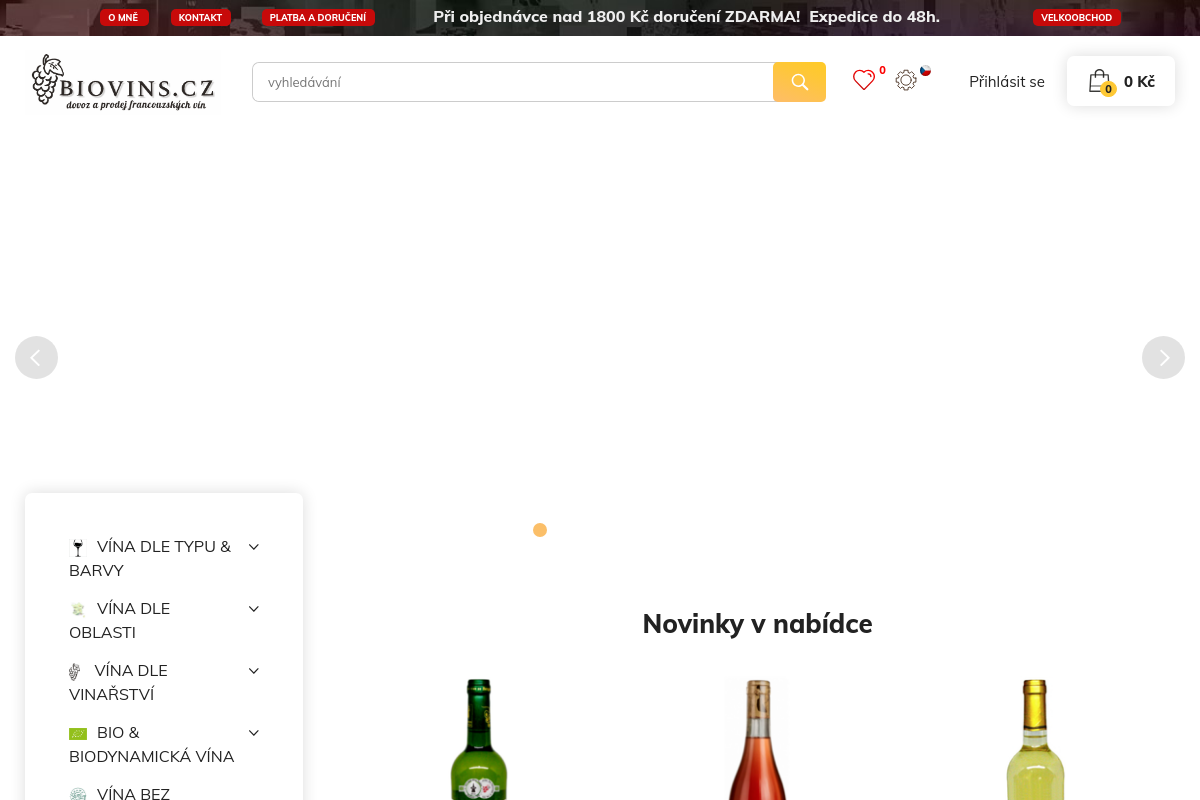
Task: Click the Přihlásit se login link
Action: tap(1006, 81)
